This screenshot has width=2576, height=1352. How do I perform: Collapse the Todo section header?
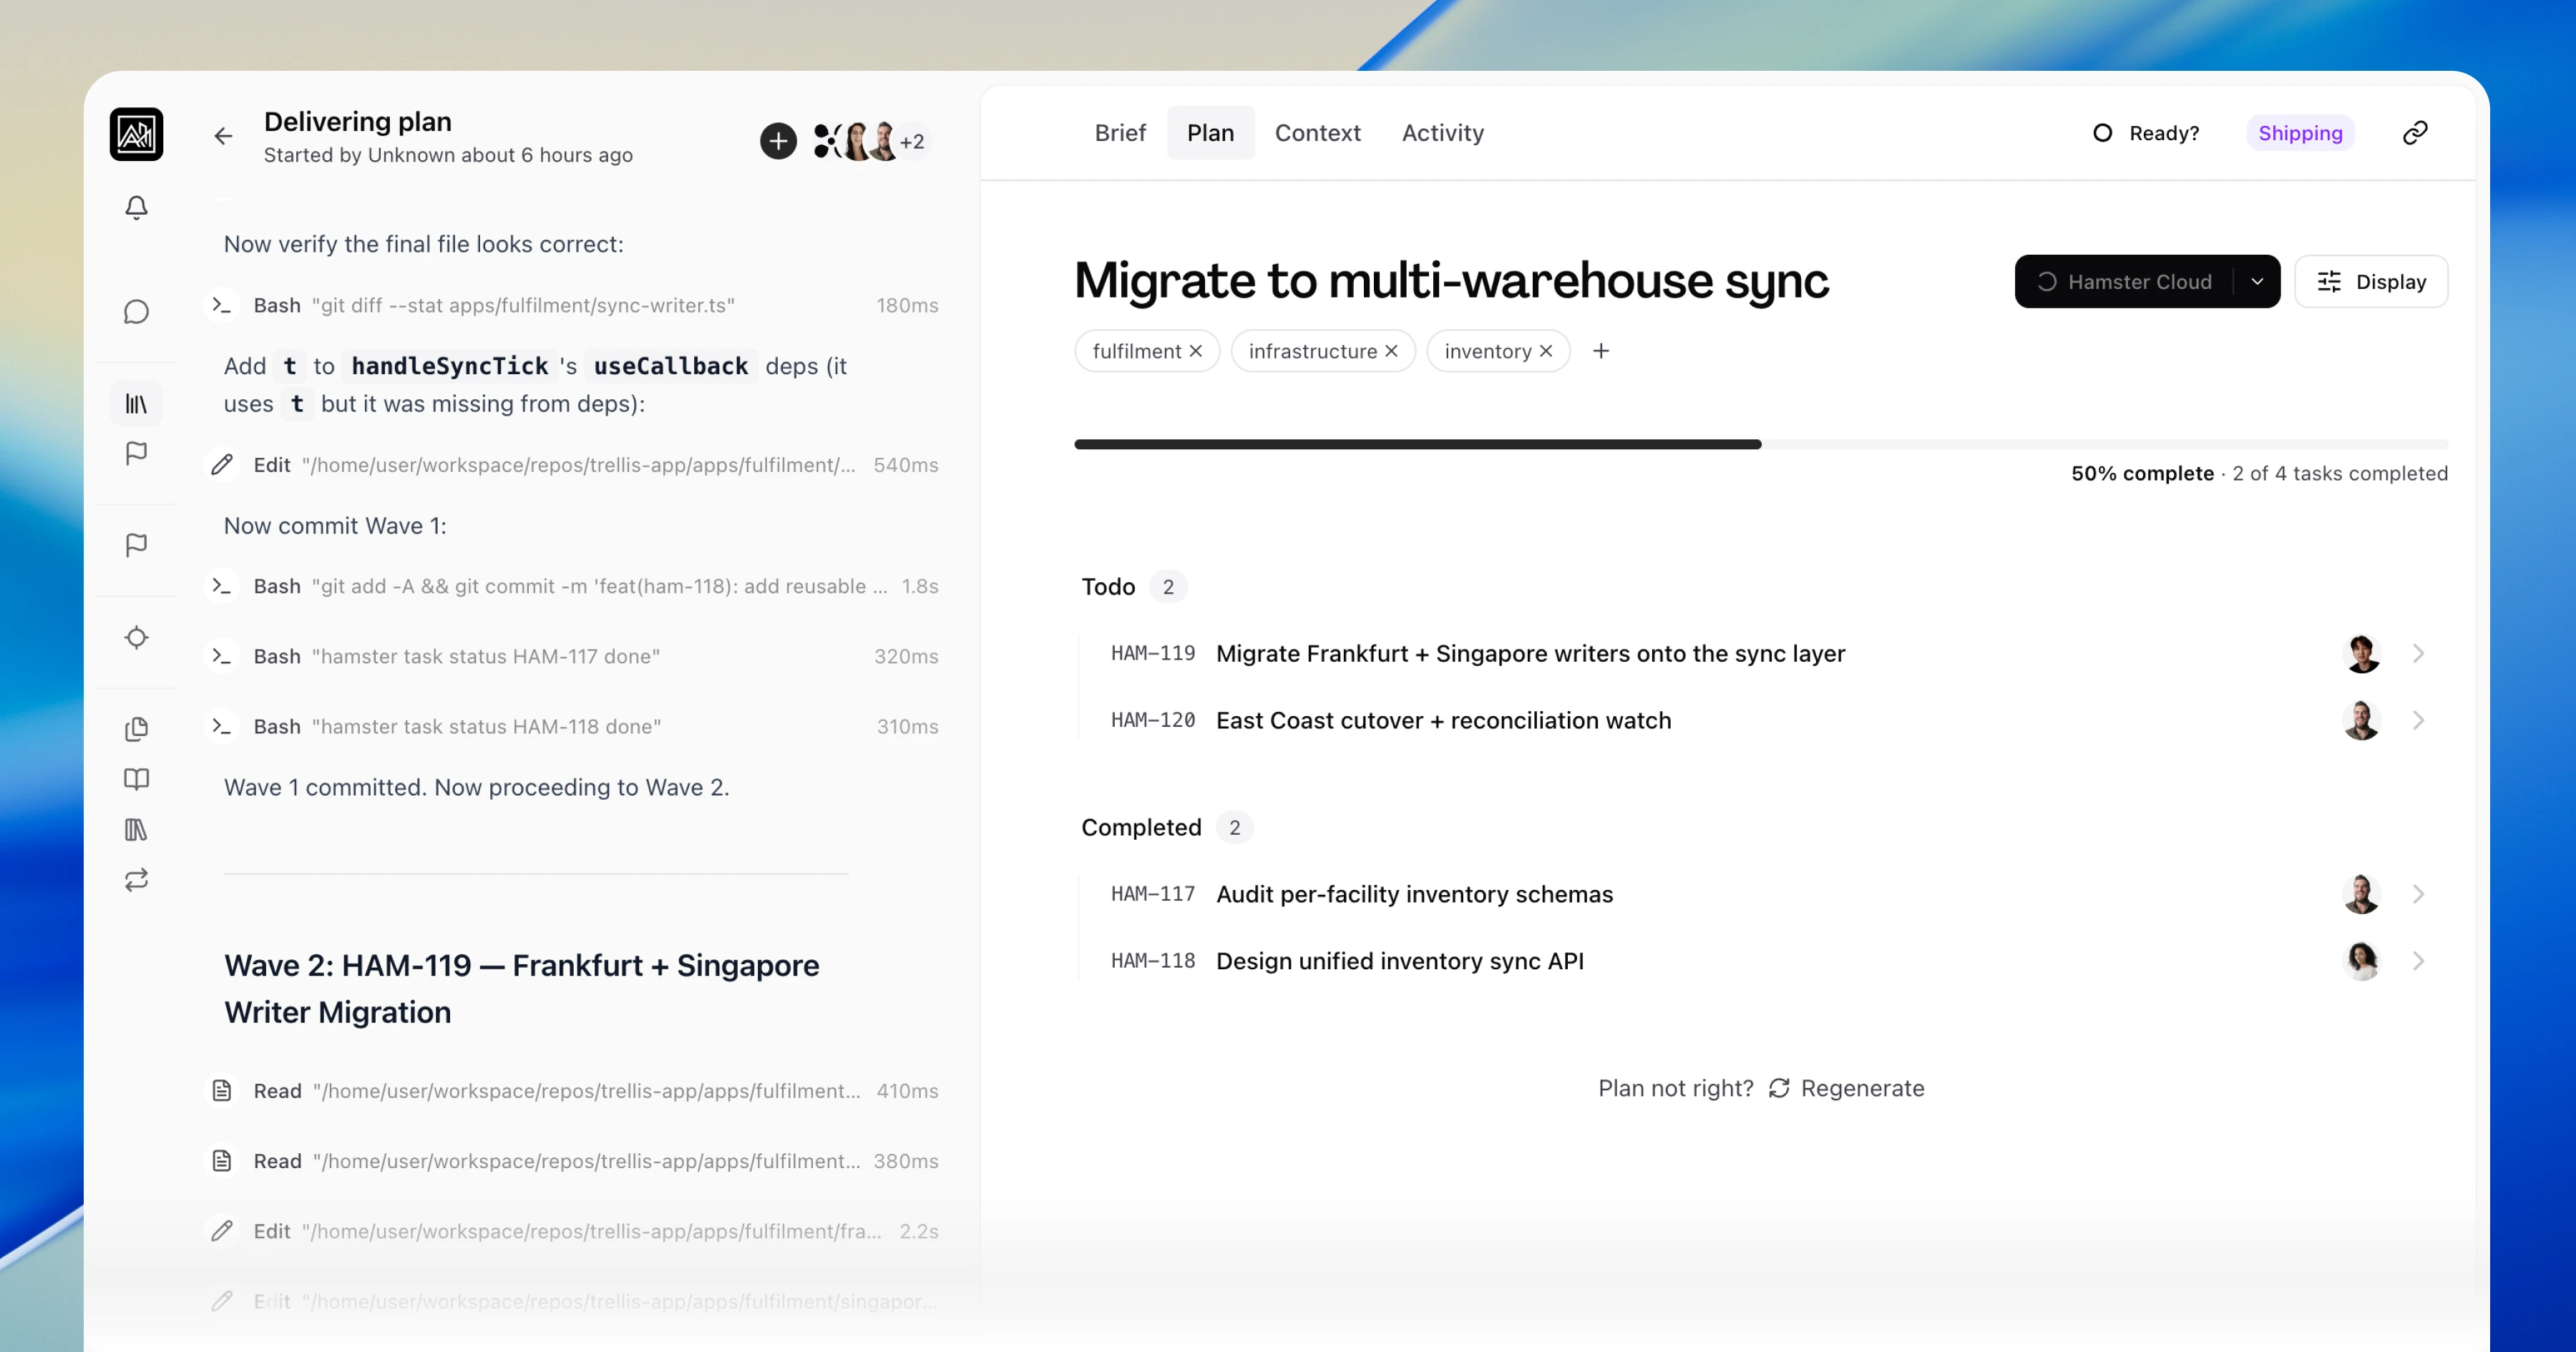pyautogui.click(x=1133, y=587)
